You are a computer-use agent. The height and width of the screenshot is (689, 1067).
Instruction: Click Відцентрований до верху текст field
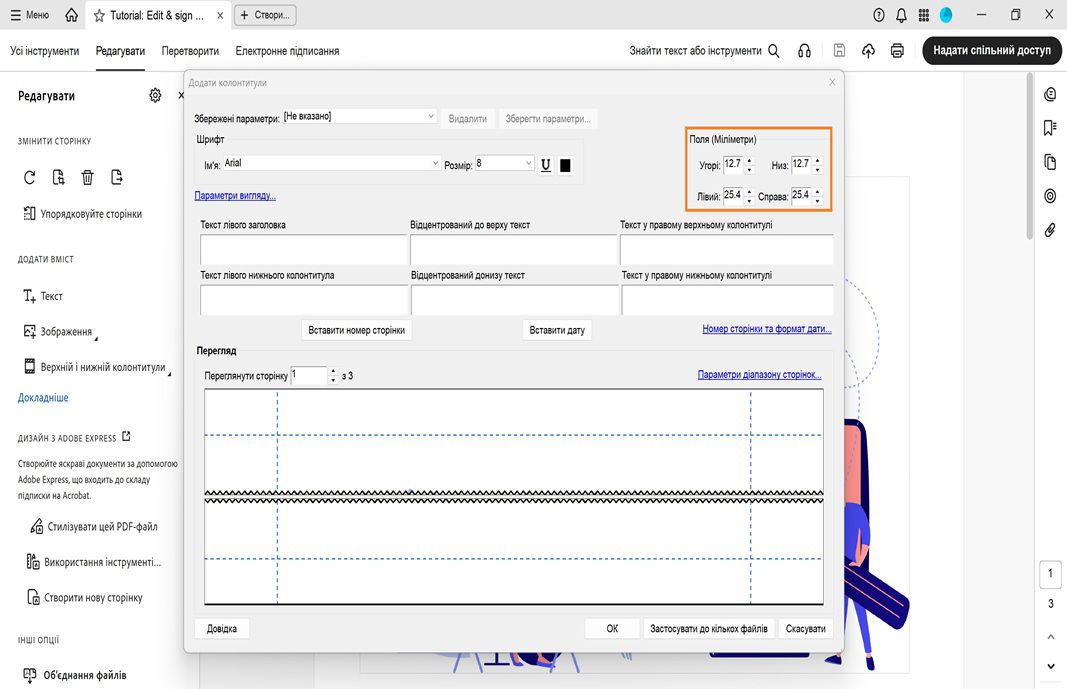click(514, 250)
